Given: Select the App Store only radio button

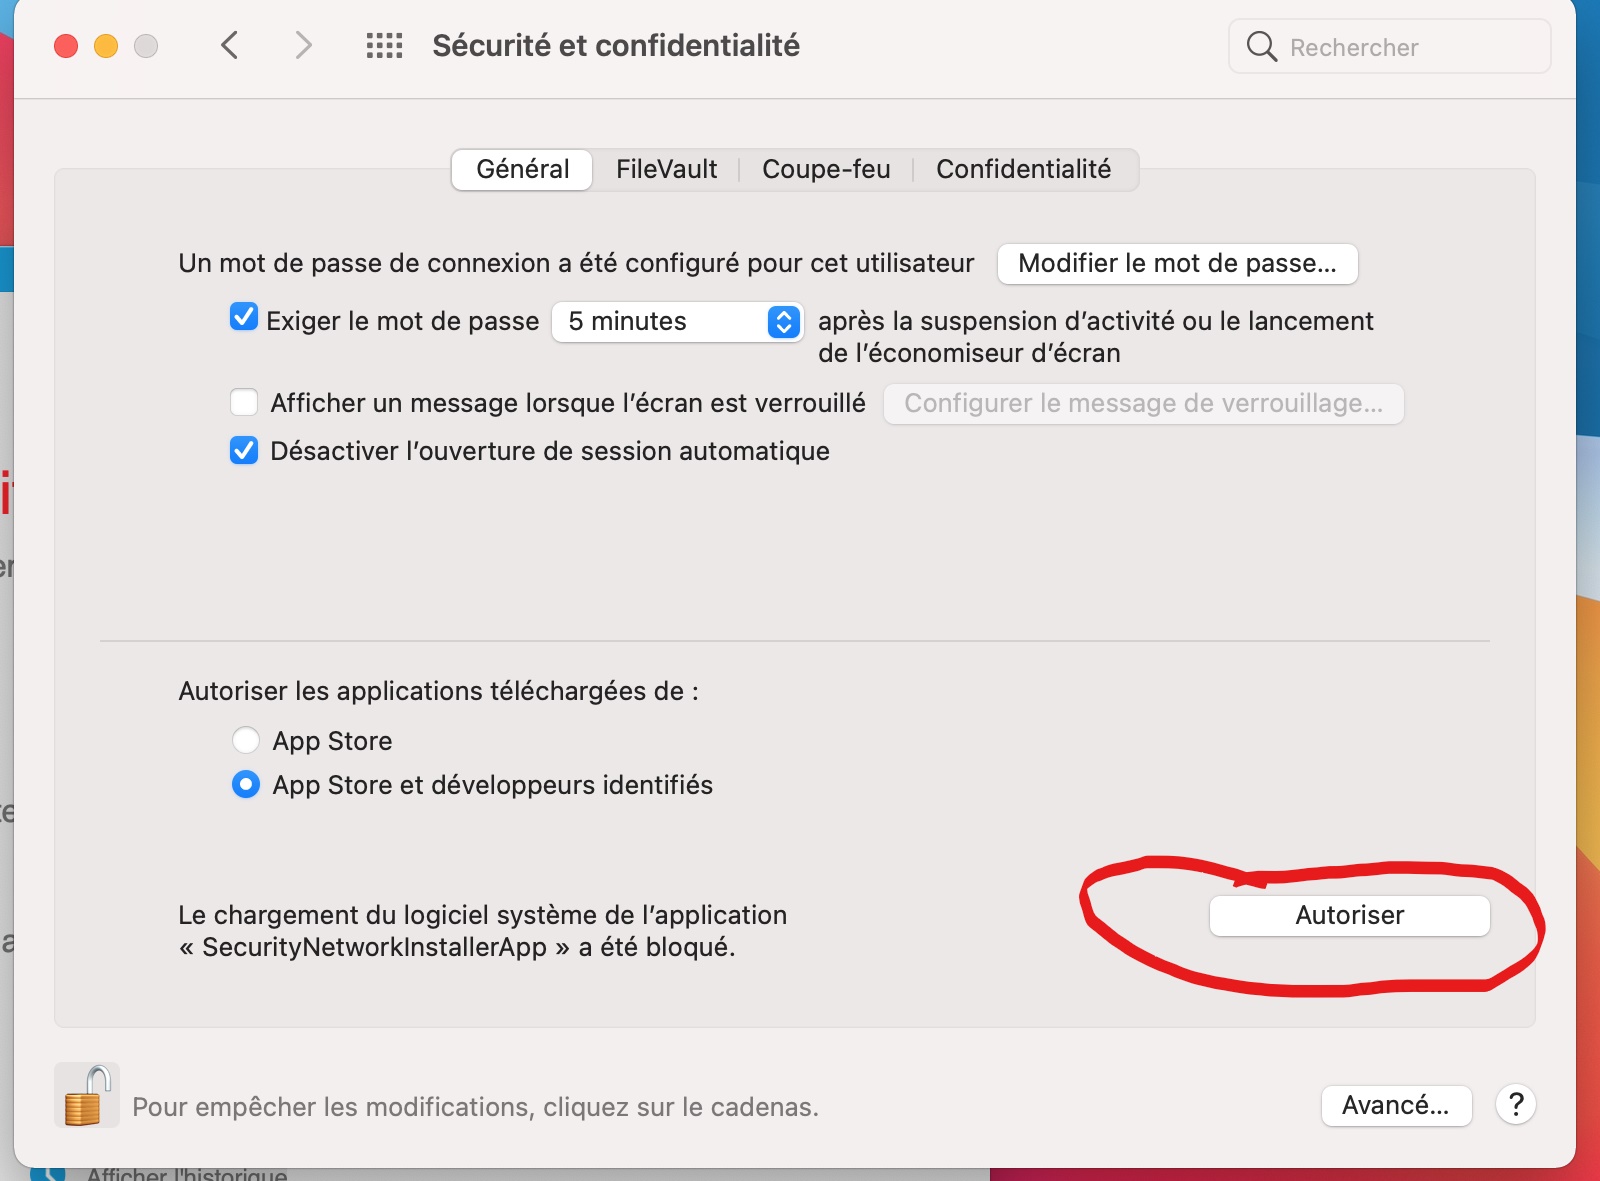Looking at the screenshot, I should (x=246, y=740).
